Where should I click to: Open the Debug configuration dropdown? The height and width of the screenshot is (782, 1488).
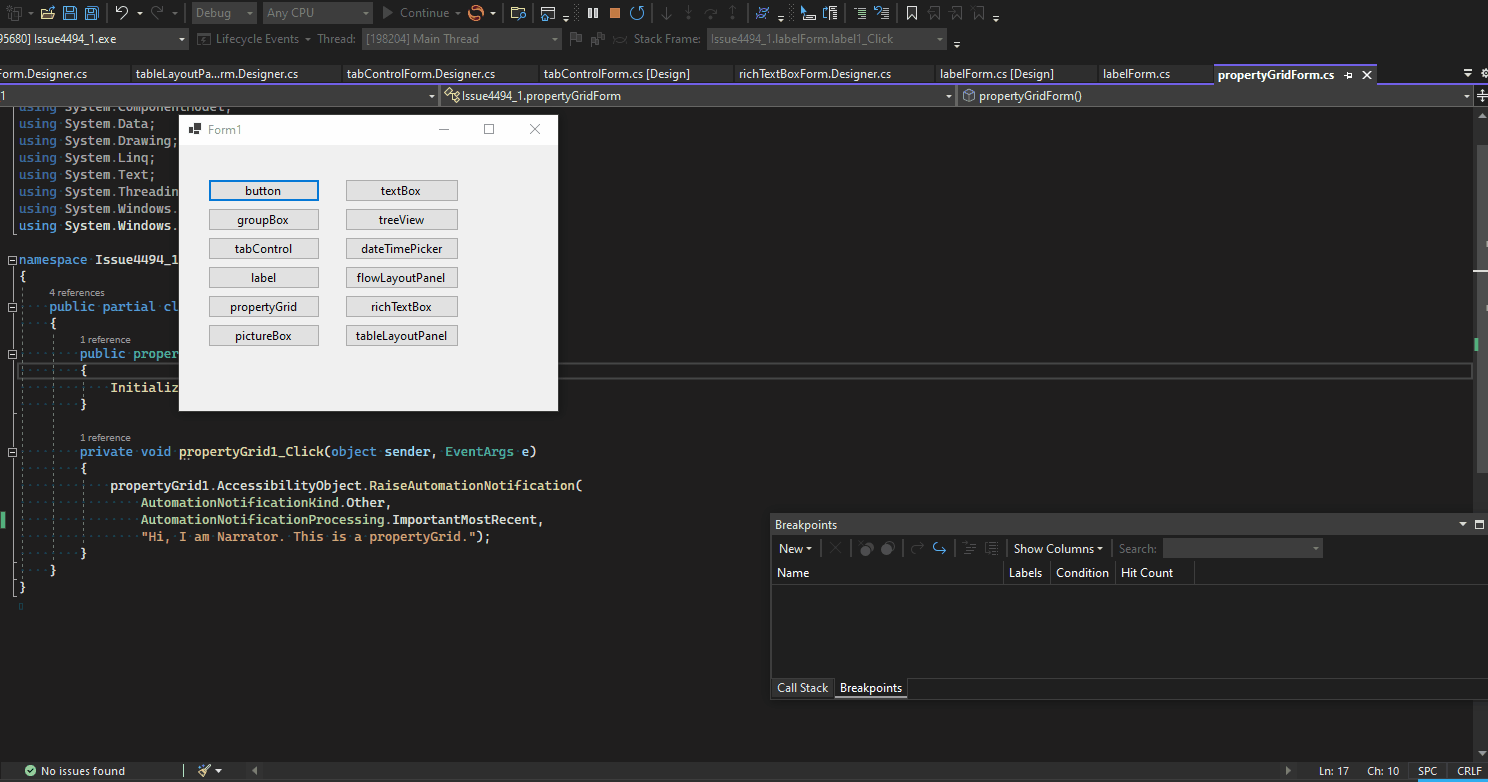coord(225,13)
